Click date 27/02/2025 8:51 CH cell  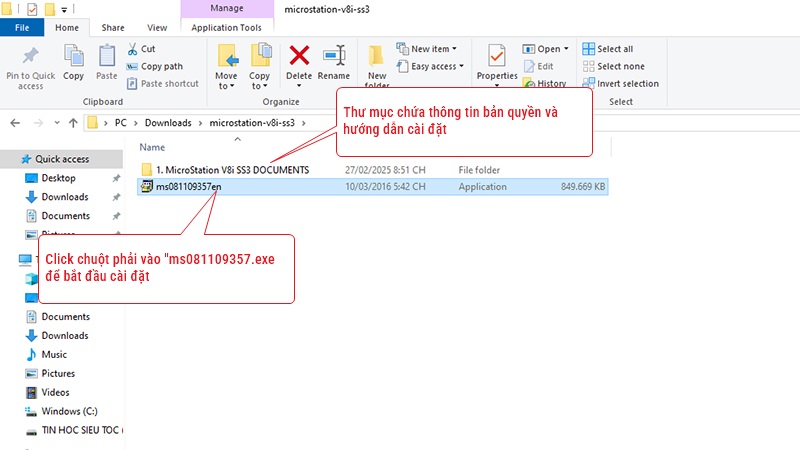click(385, 170)
